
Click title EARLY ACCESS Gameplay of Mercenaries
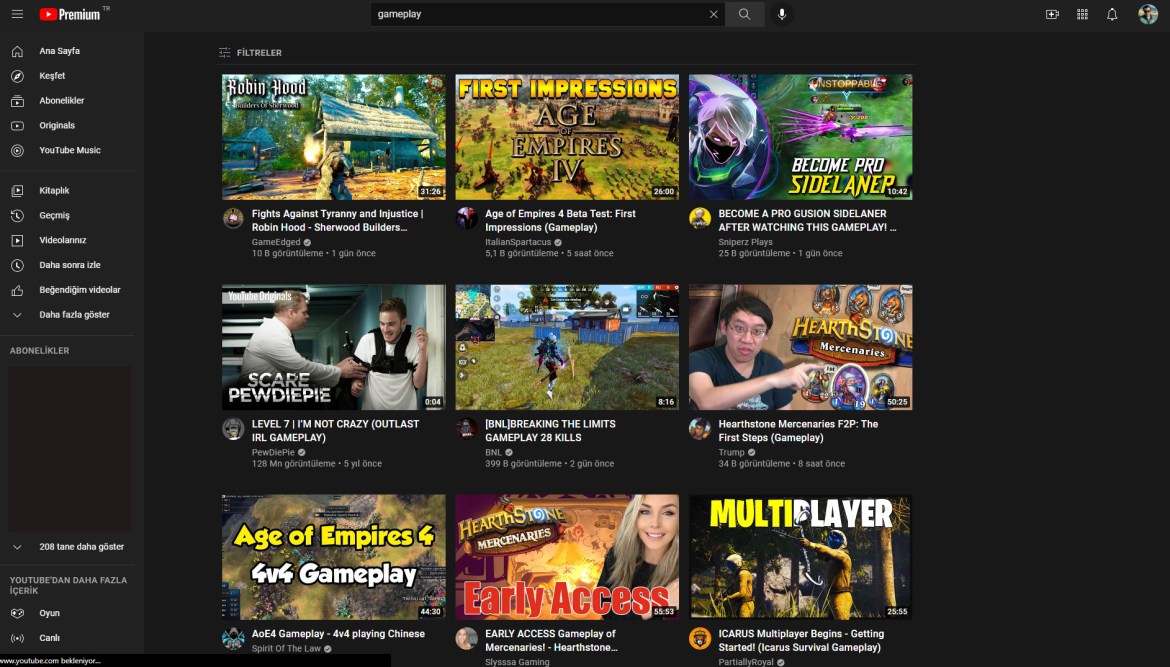(x=551, y=640)
